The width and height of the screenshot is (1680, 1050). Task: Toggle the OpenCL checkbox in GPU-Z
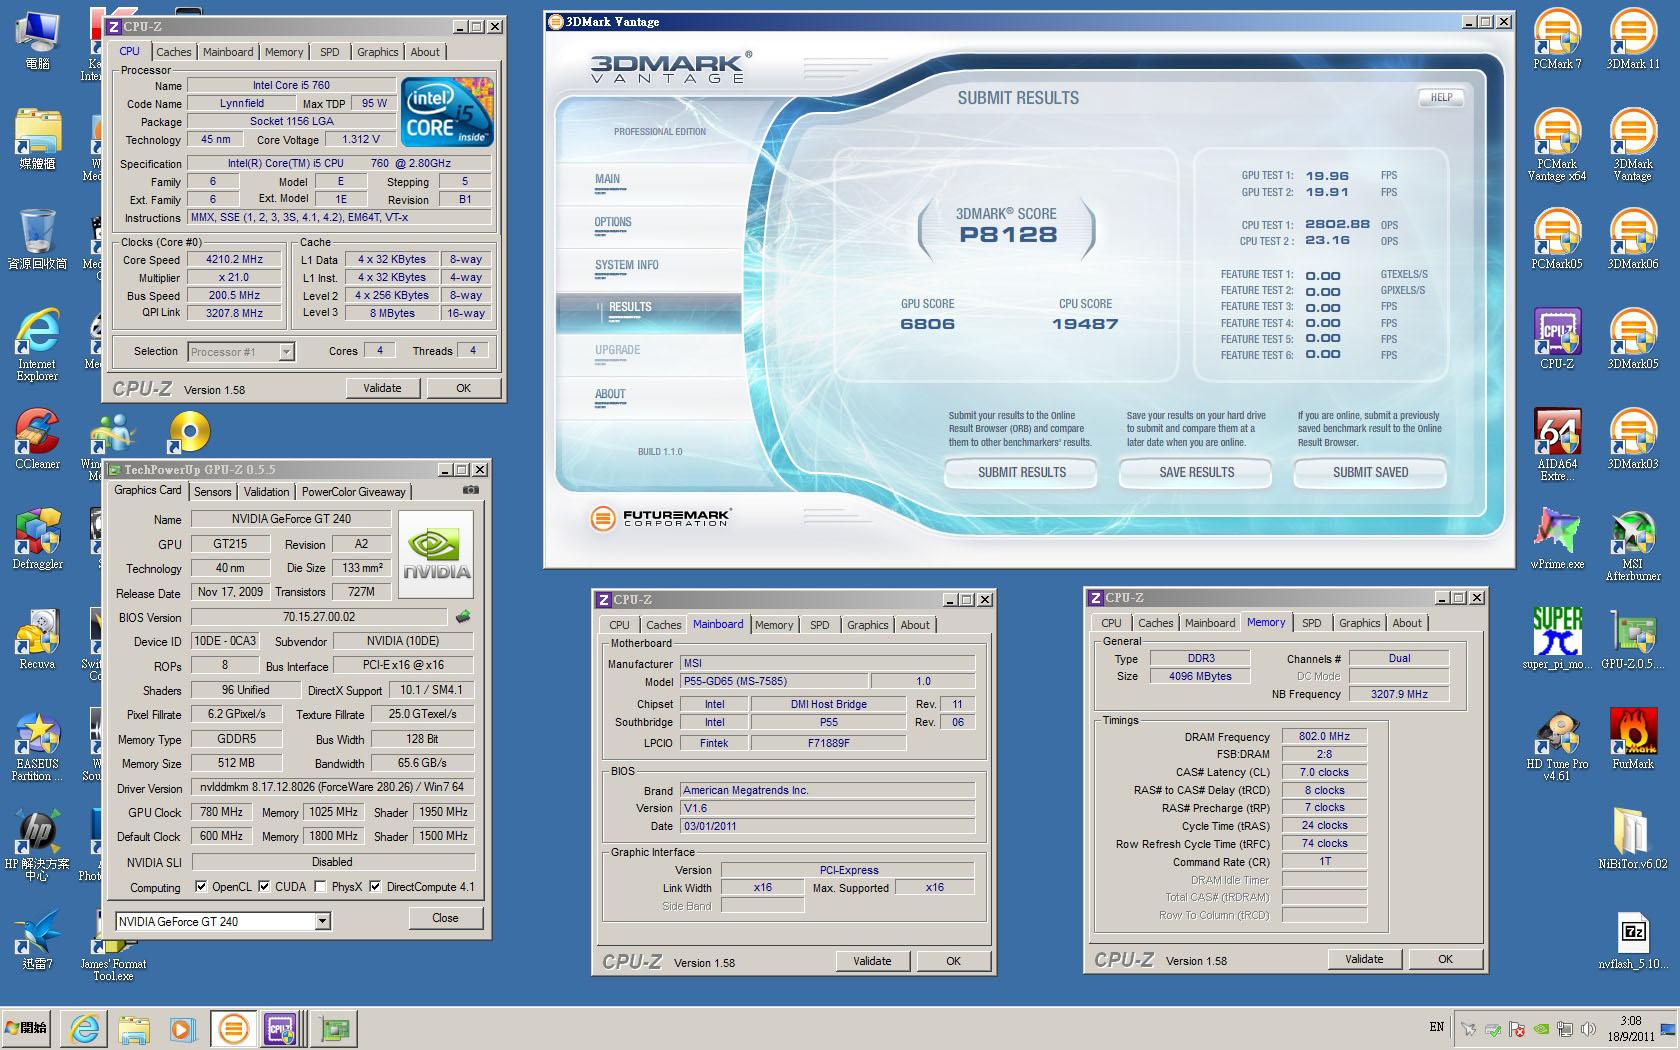[201, 886]
